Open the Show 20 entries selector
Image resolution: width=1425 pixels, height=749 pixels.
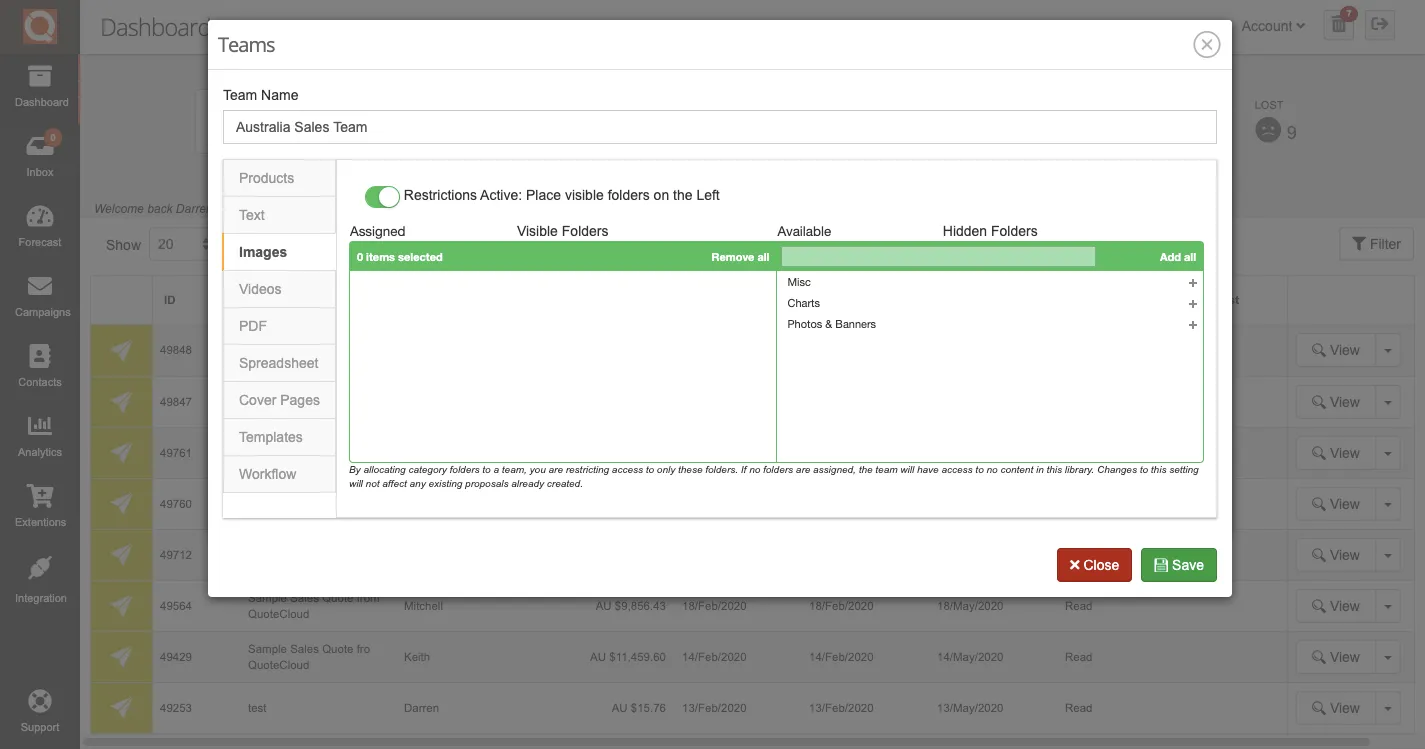pyautogui.click(x=183, y=243)
